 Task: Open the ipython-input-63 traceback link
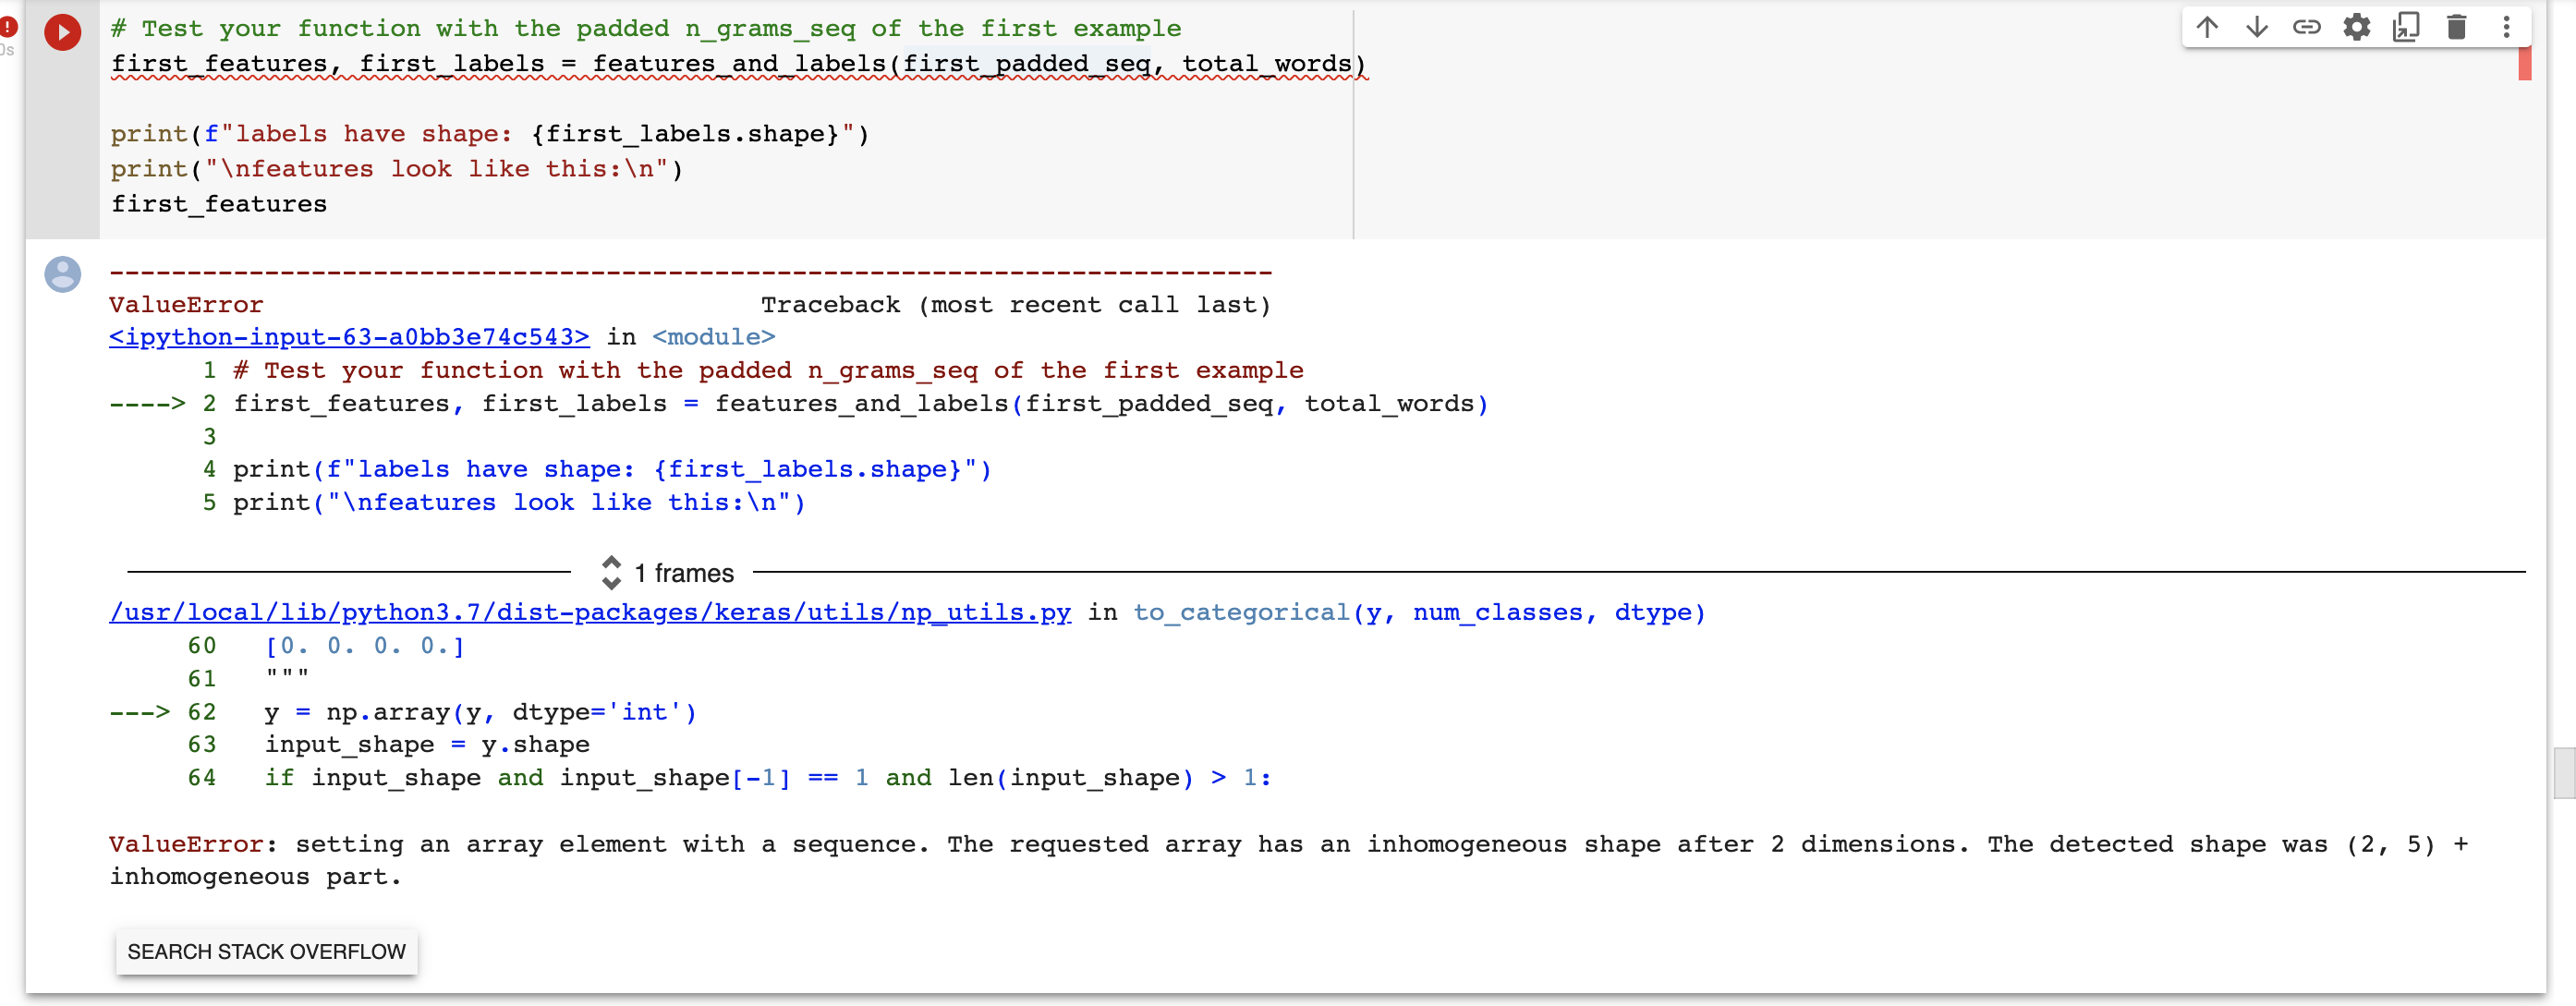click(348, 337)
